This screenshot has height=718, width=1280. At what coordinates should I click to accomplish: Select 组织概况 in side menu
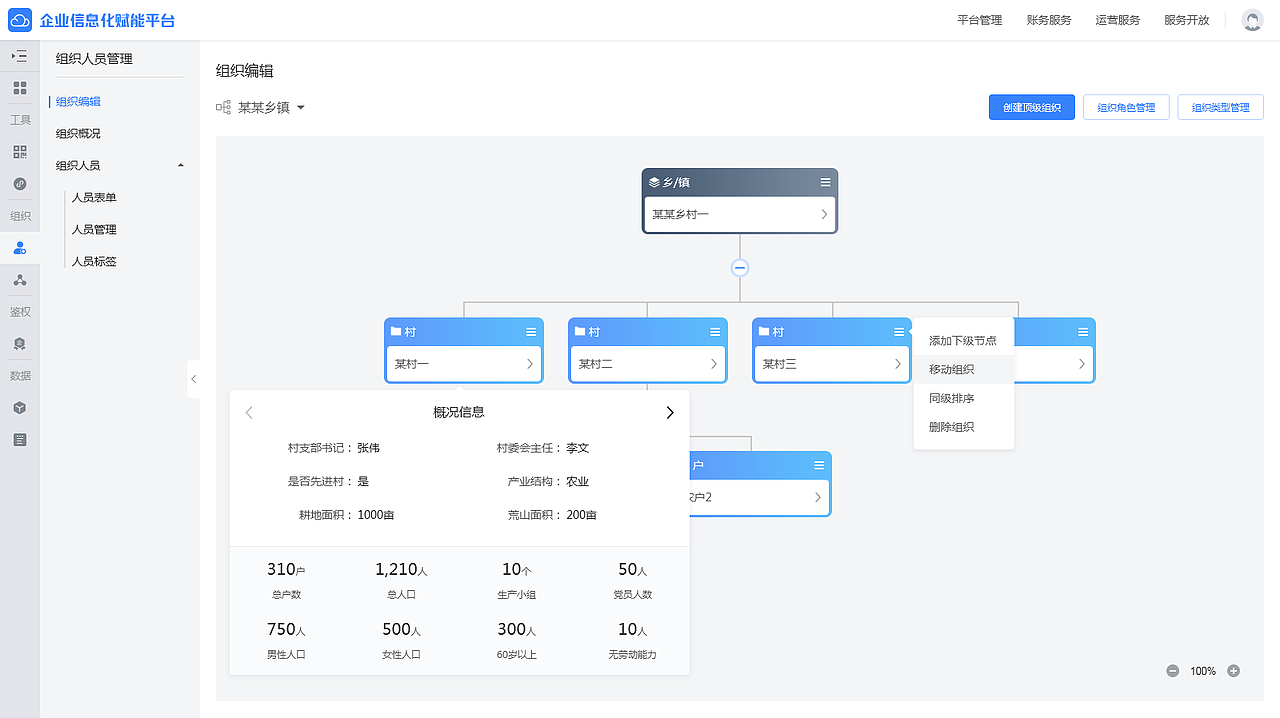[x=78, y=133]
